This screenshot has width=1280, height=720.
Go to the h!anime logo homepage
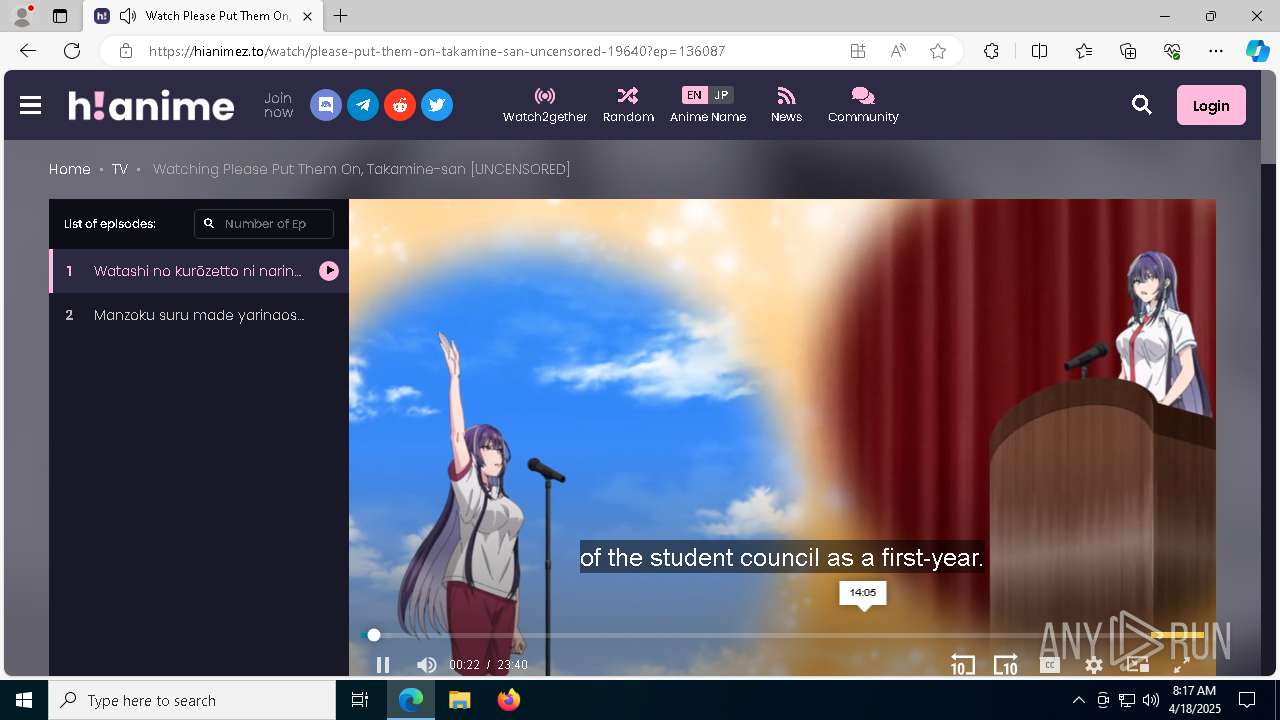pyautogui.click(x=151, y=105)
